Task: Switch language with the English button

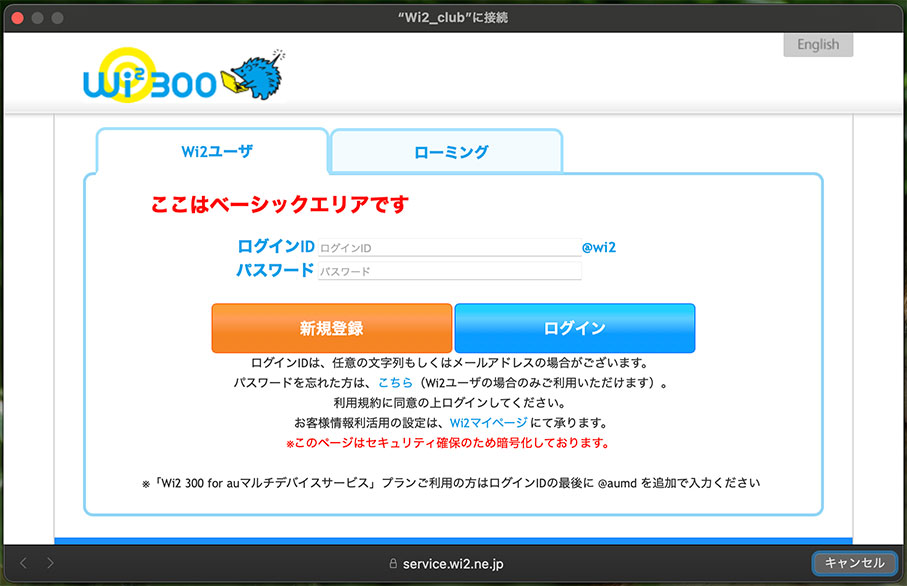Action: (x=818, y=45)
